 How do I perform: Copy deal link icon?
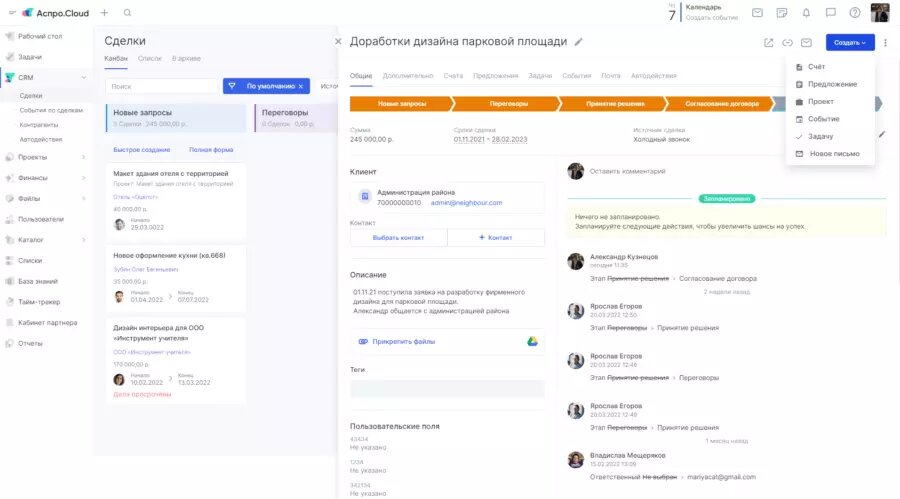point(788,42)
